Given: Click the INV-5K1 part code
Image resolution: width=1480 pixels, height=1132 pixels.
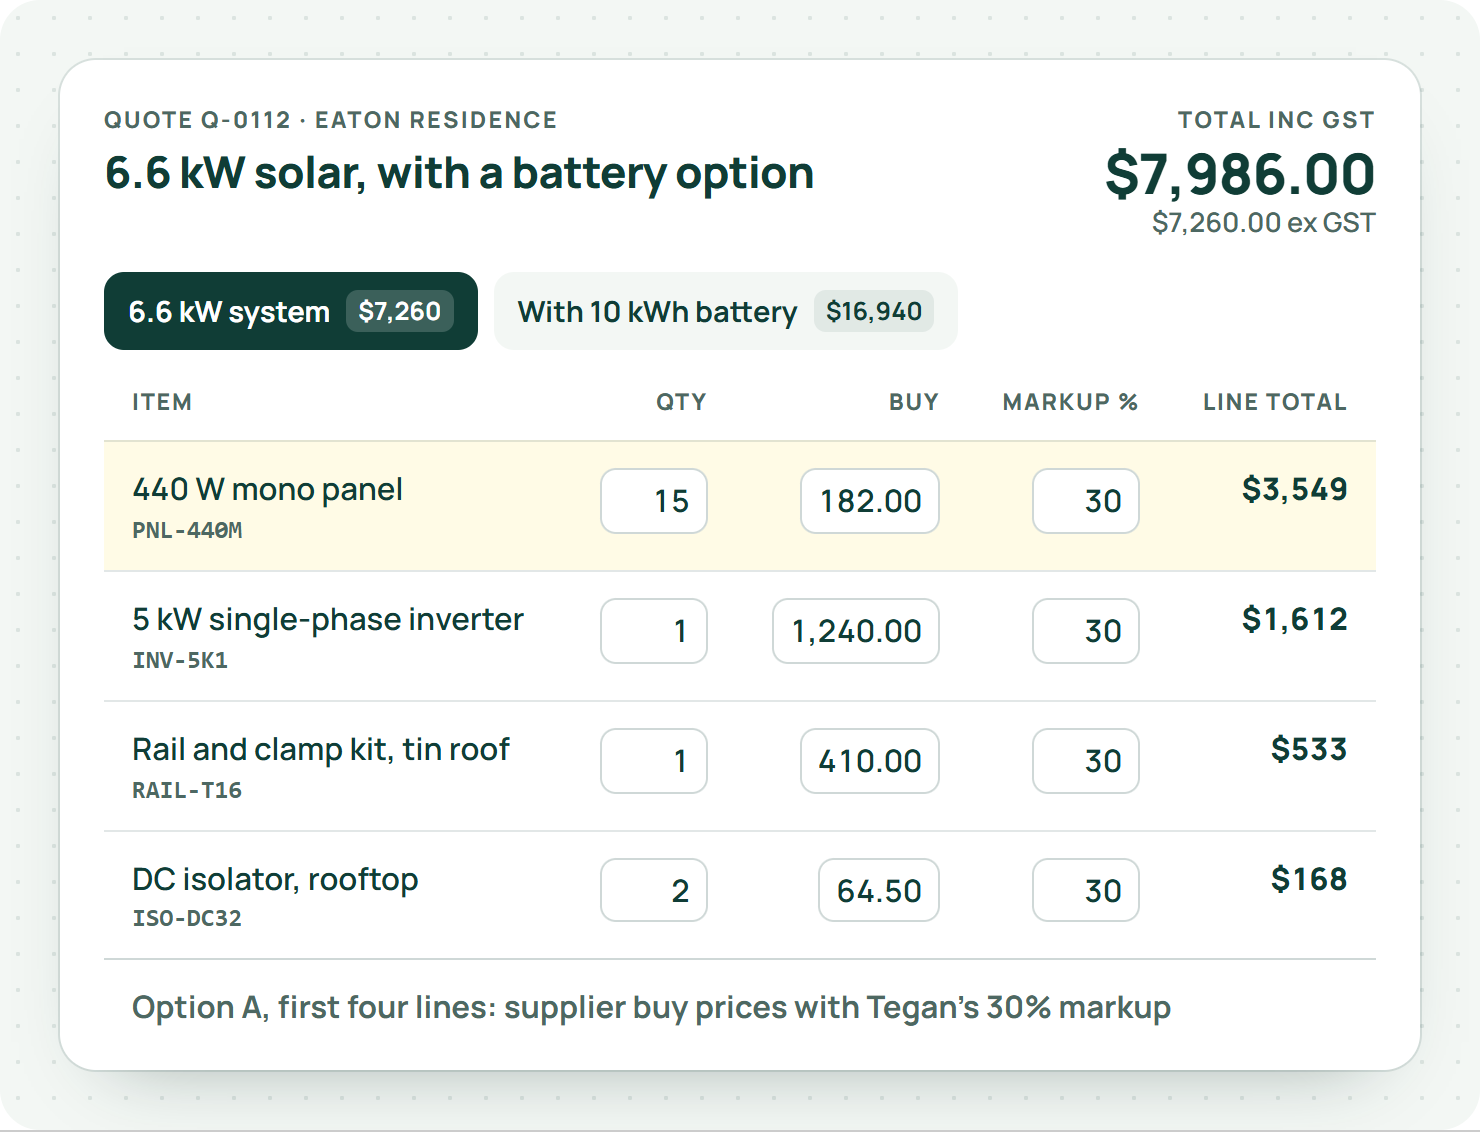Looking at the screenshot, I should click(x=180, y=660).
